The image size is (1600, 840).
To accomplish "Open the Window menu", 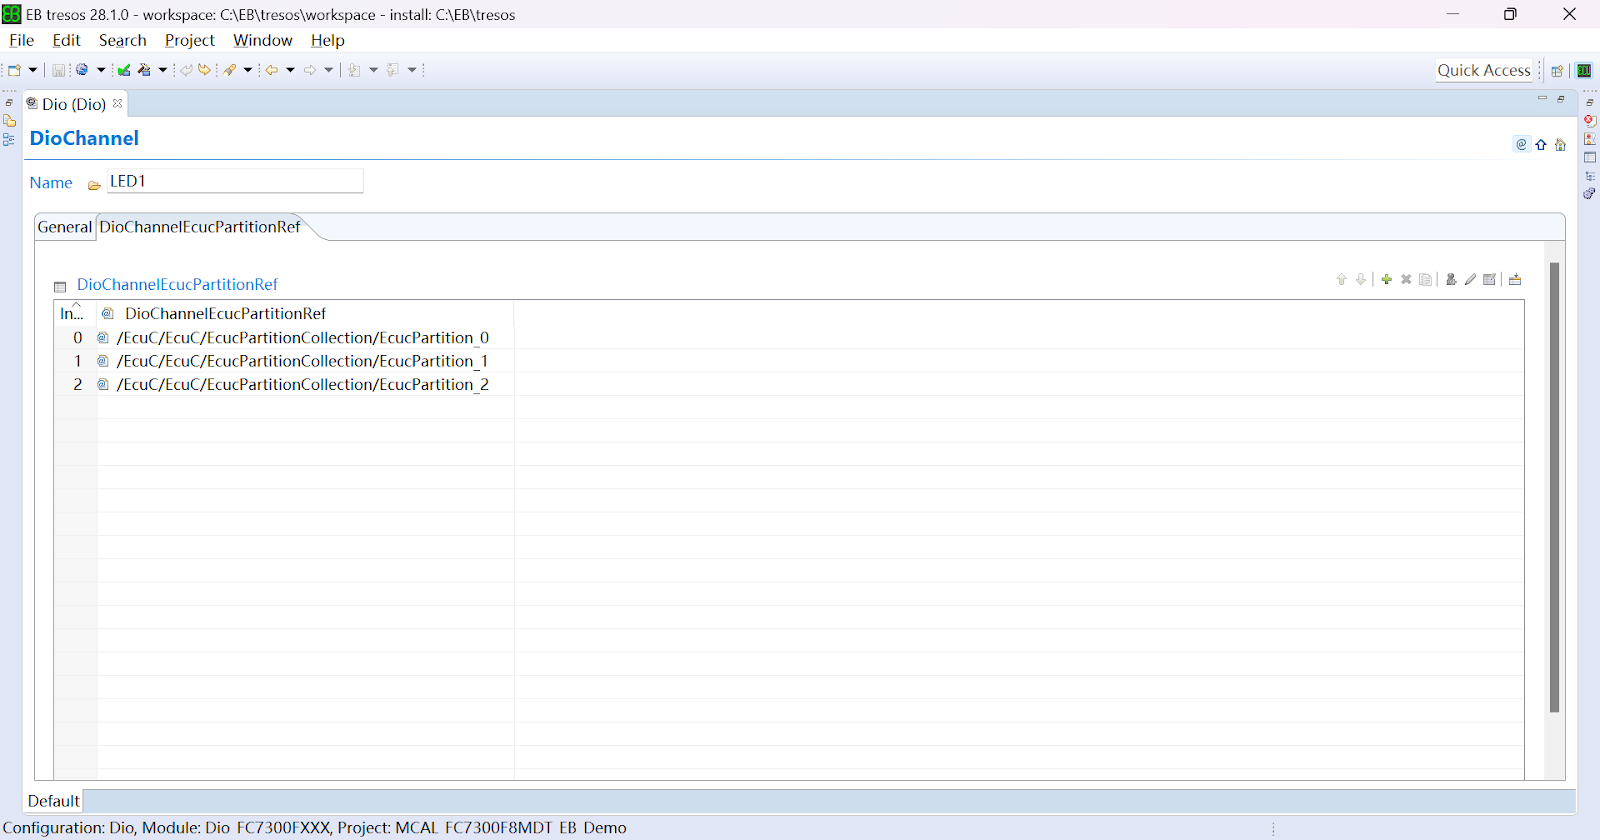I will click(x=262, y=40).
